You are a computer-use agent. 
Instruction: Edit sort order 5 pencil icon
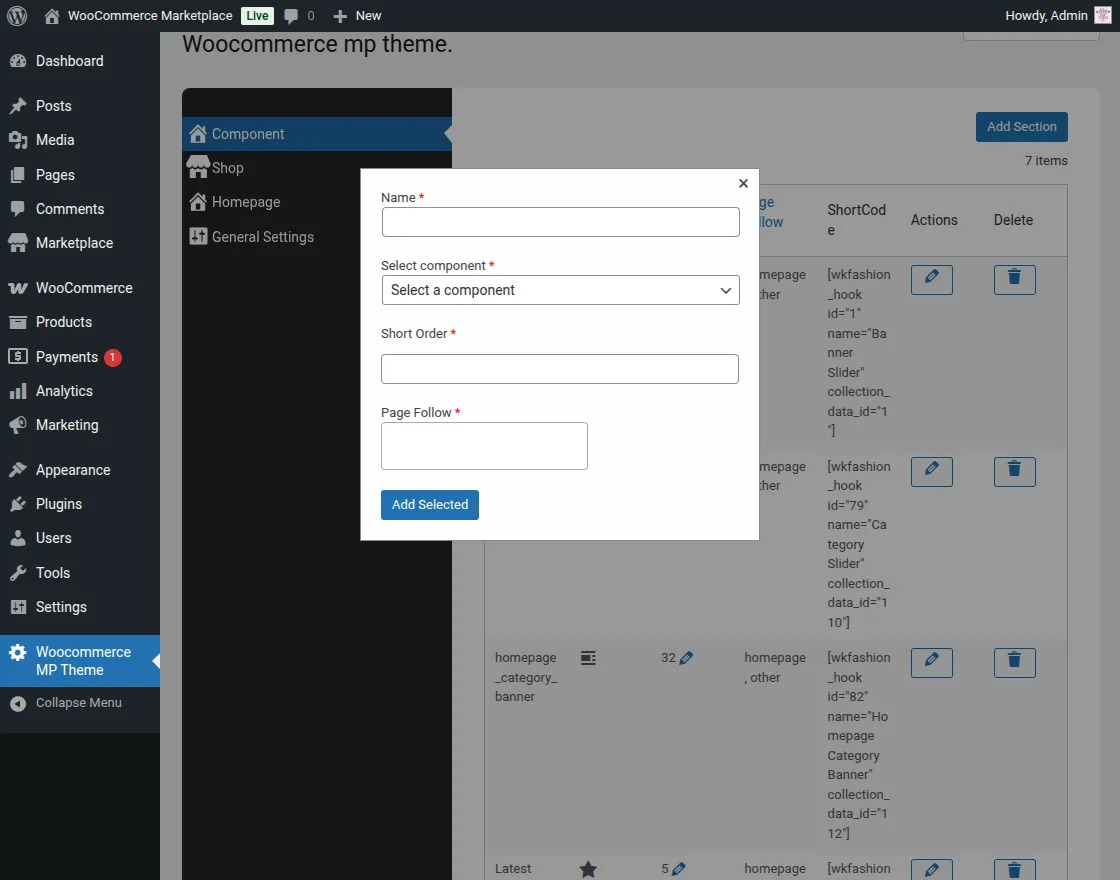point(679,869)
